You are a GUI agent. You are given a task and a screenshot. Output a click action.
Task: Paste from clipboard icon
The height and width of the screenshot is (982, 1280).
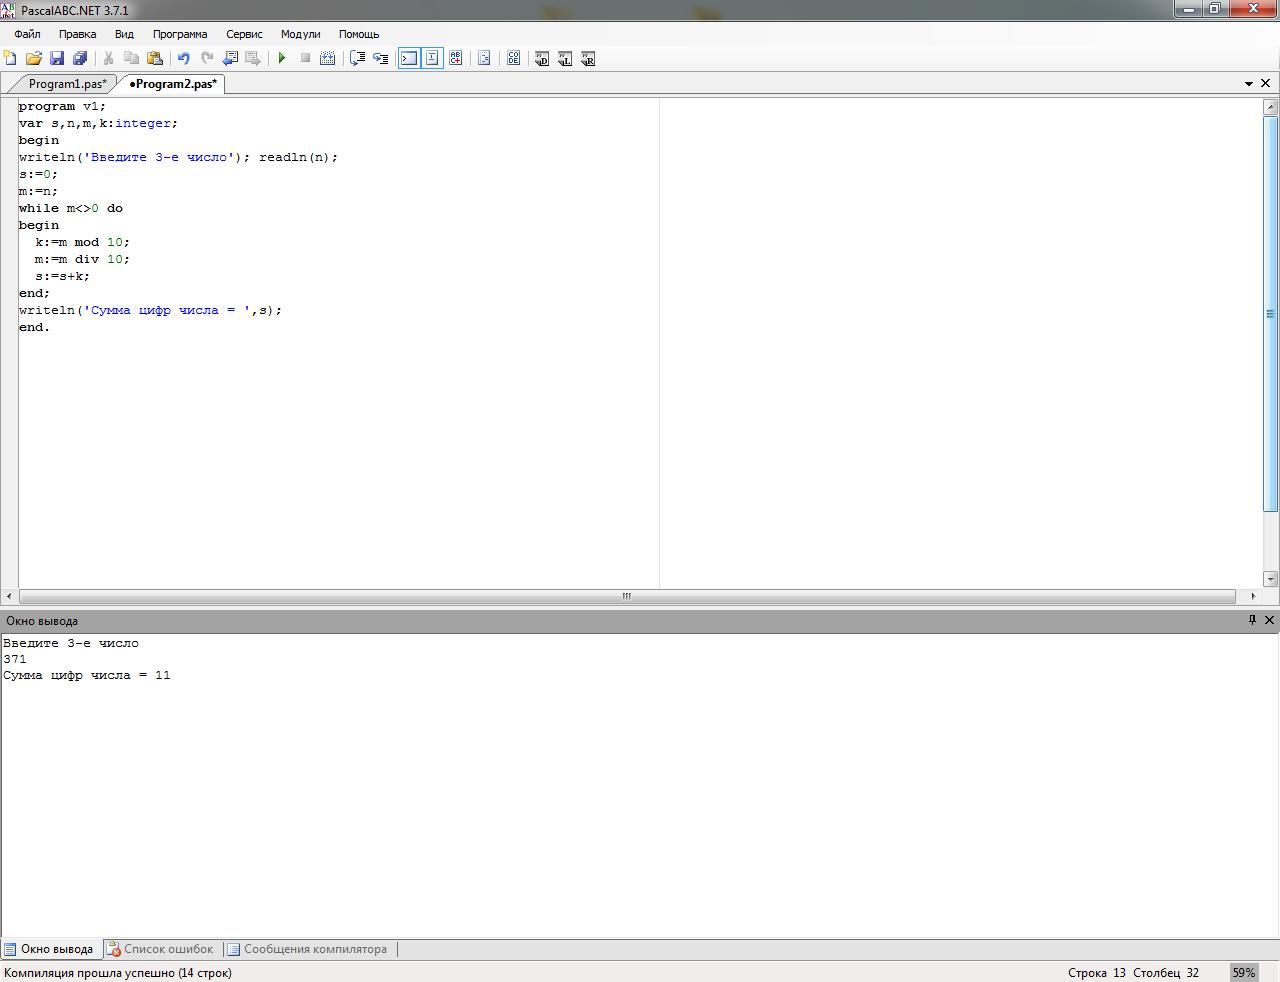click(x=155, y=58)
